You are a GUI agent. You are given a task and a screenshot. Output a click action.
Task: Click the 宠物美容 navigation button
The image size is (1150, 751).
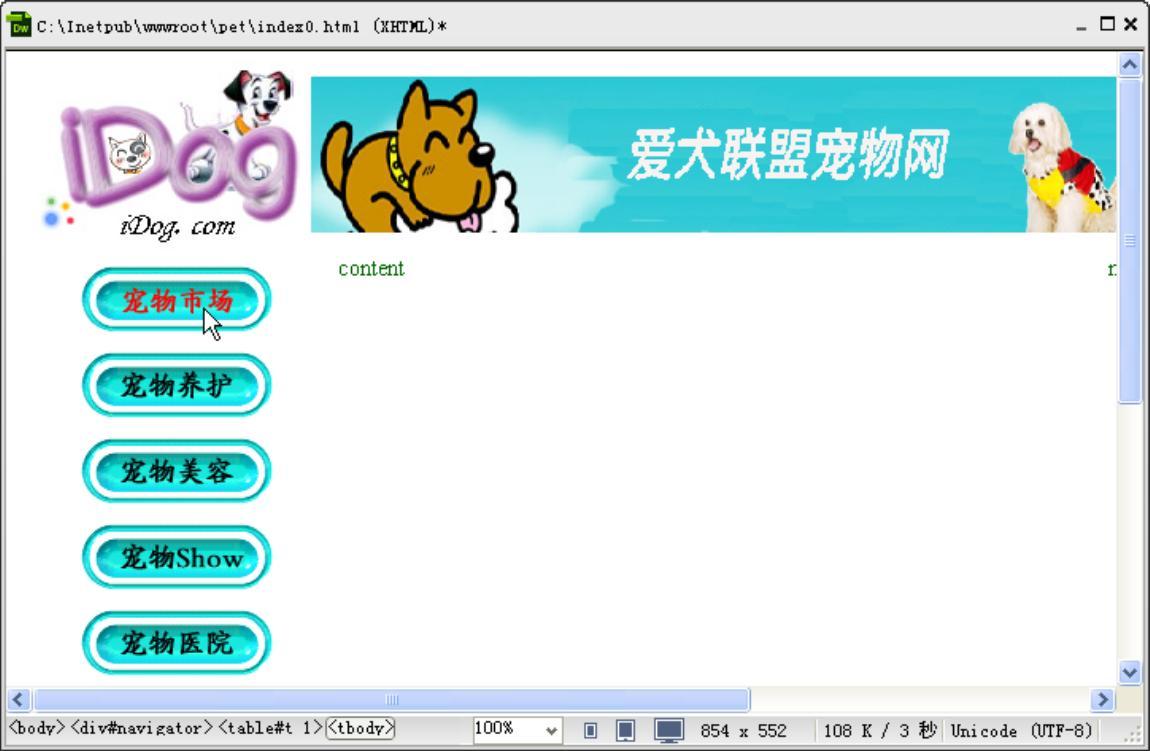(176, 471)
